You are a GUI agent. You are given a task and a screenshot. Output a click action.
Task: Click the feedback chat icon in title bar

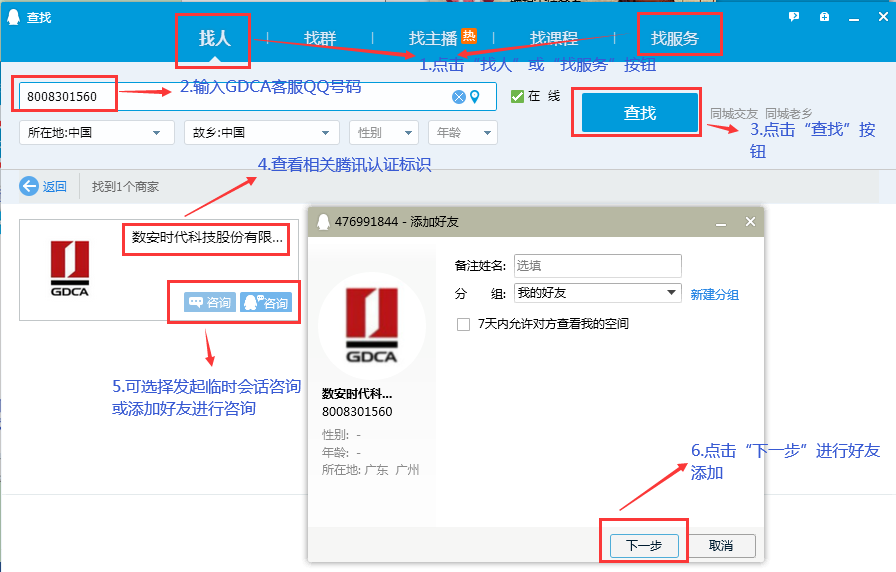point(794,17)
